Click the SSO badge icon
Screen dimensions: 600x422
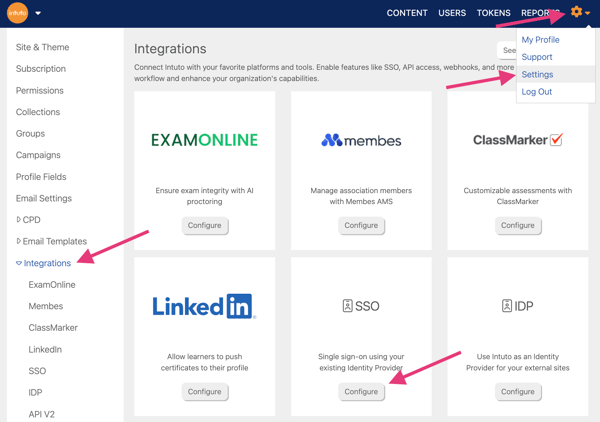click(x=347, y=306)
